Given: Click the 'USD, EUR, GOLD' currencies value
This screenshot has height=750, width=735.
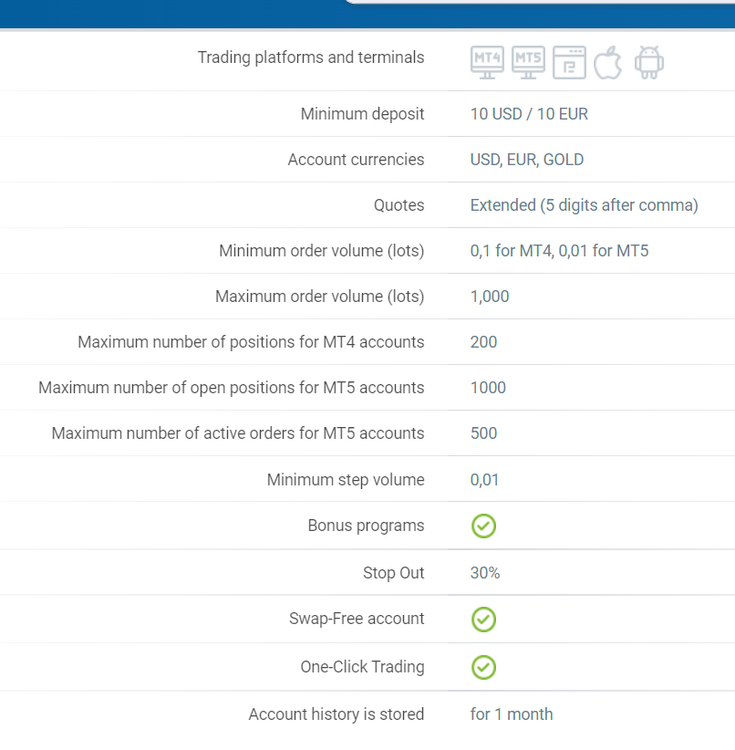Looking at the screenshot, I should click(527, 159).
